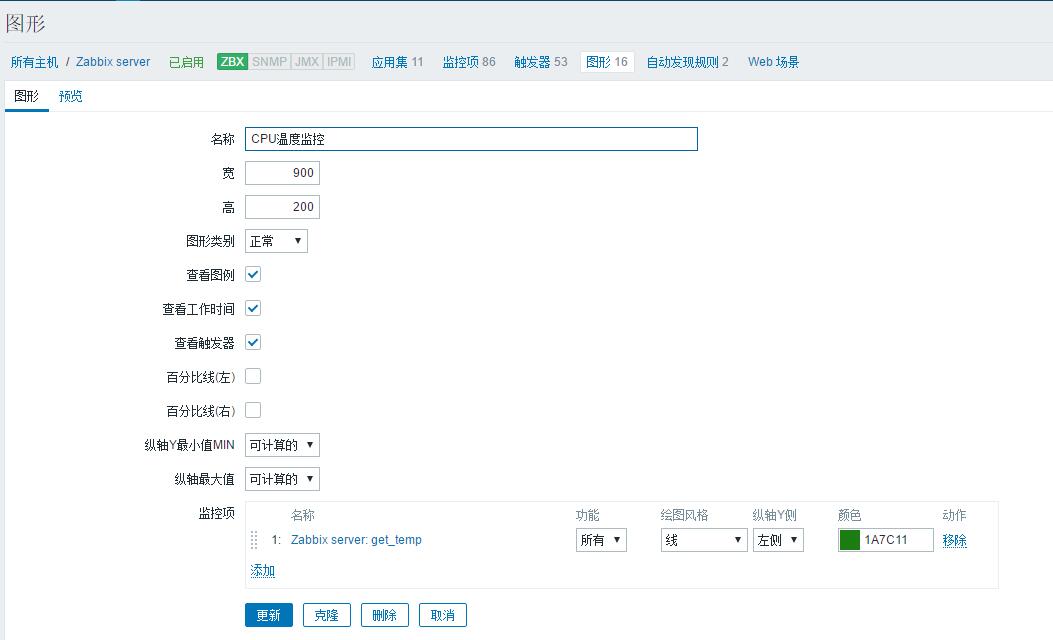
Task: Open the 应用集 11 section
Action: (x=398, y=62)
